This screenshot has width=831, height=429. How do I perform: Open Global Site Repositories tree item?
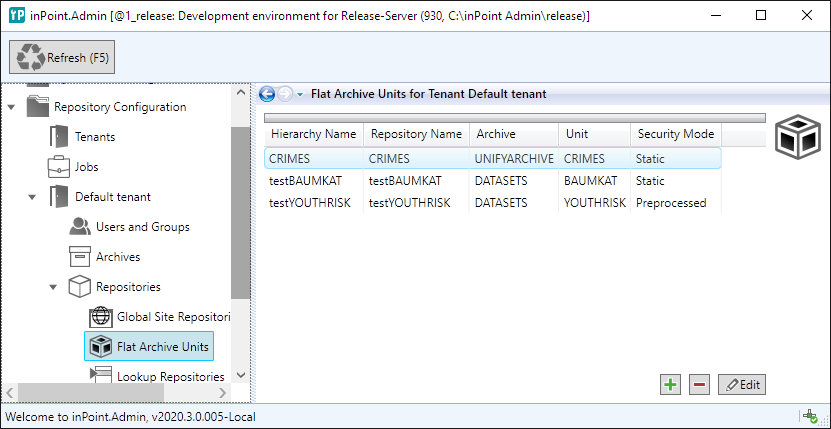174,317
